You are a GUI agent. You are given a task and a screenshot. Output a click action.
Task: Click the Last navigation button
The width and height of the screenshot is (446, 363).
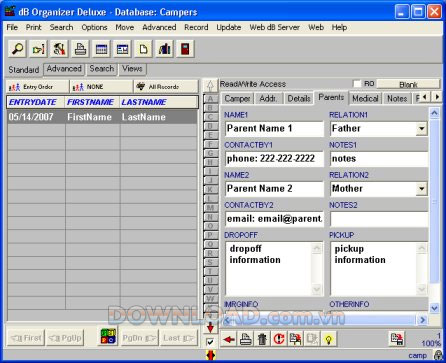pyautogui.click(x=178, y=338)
